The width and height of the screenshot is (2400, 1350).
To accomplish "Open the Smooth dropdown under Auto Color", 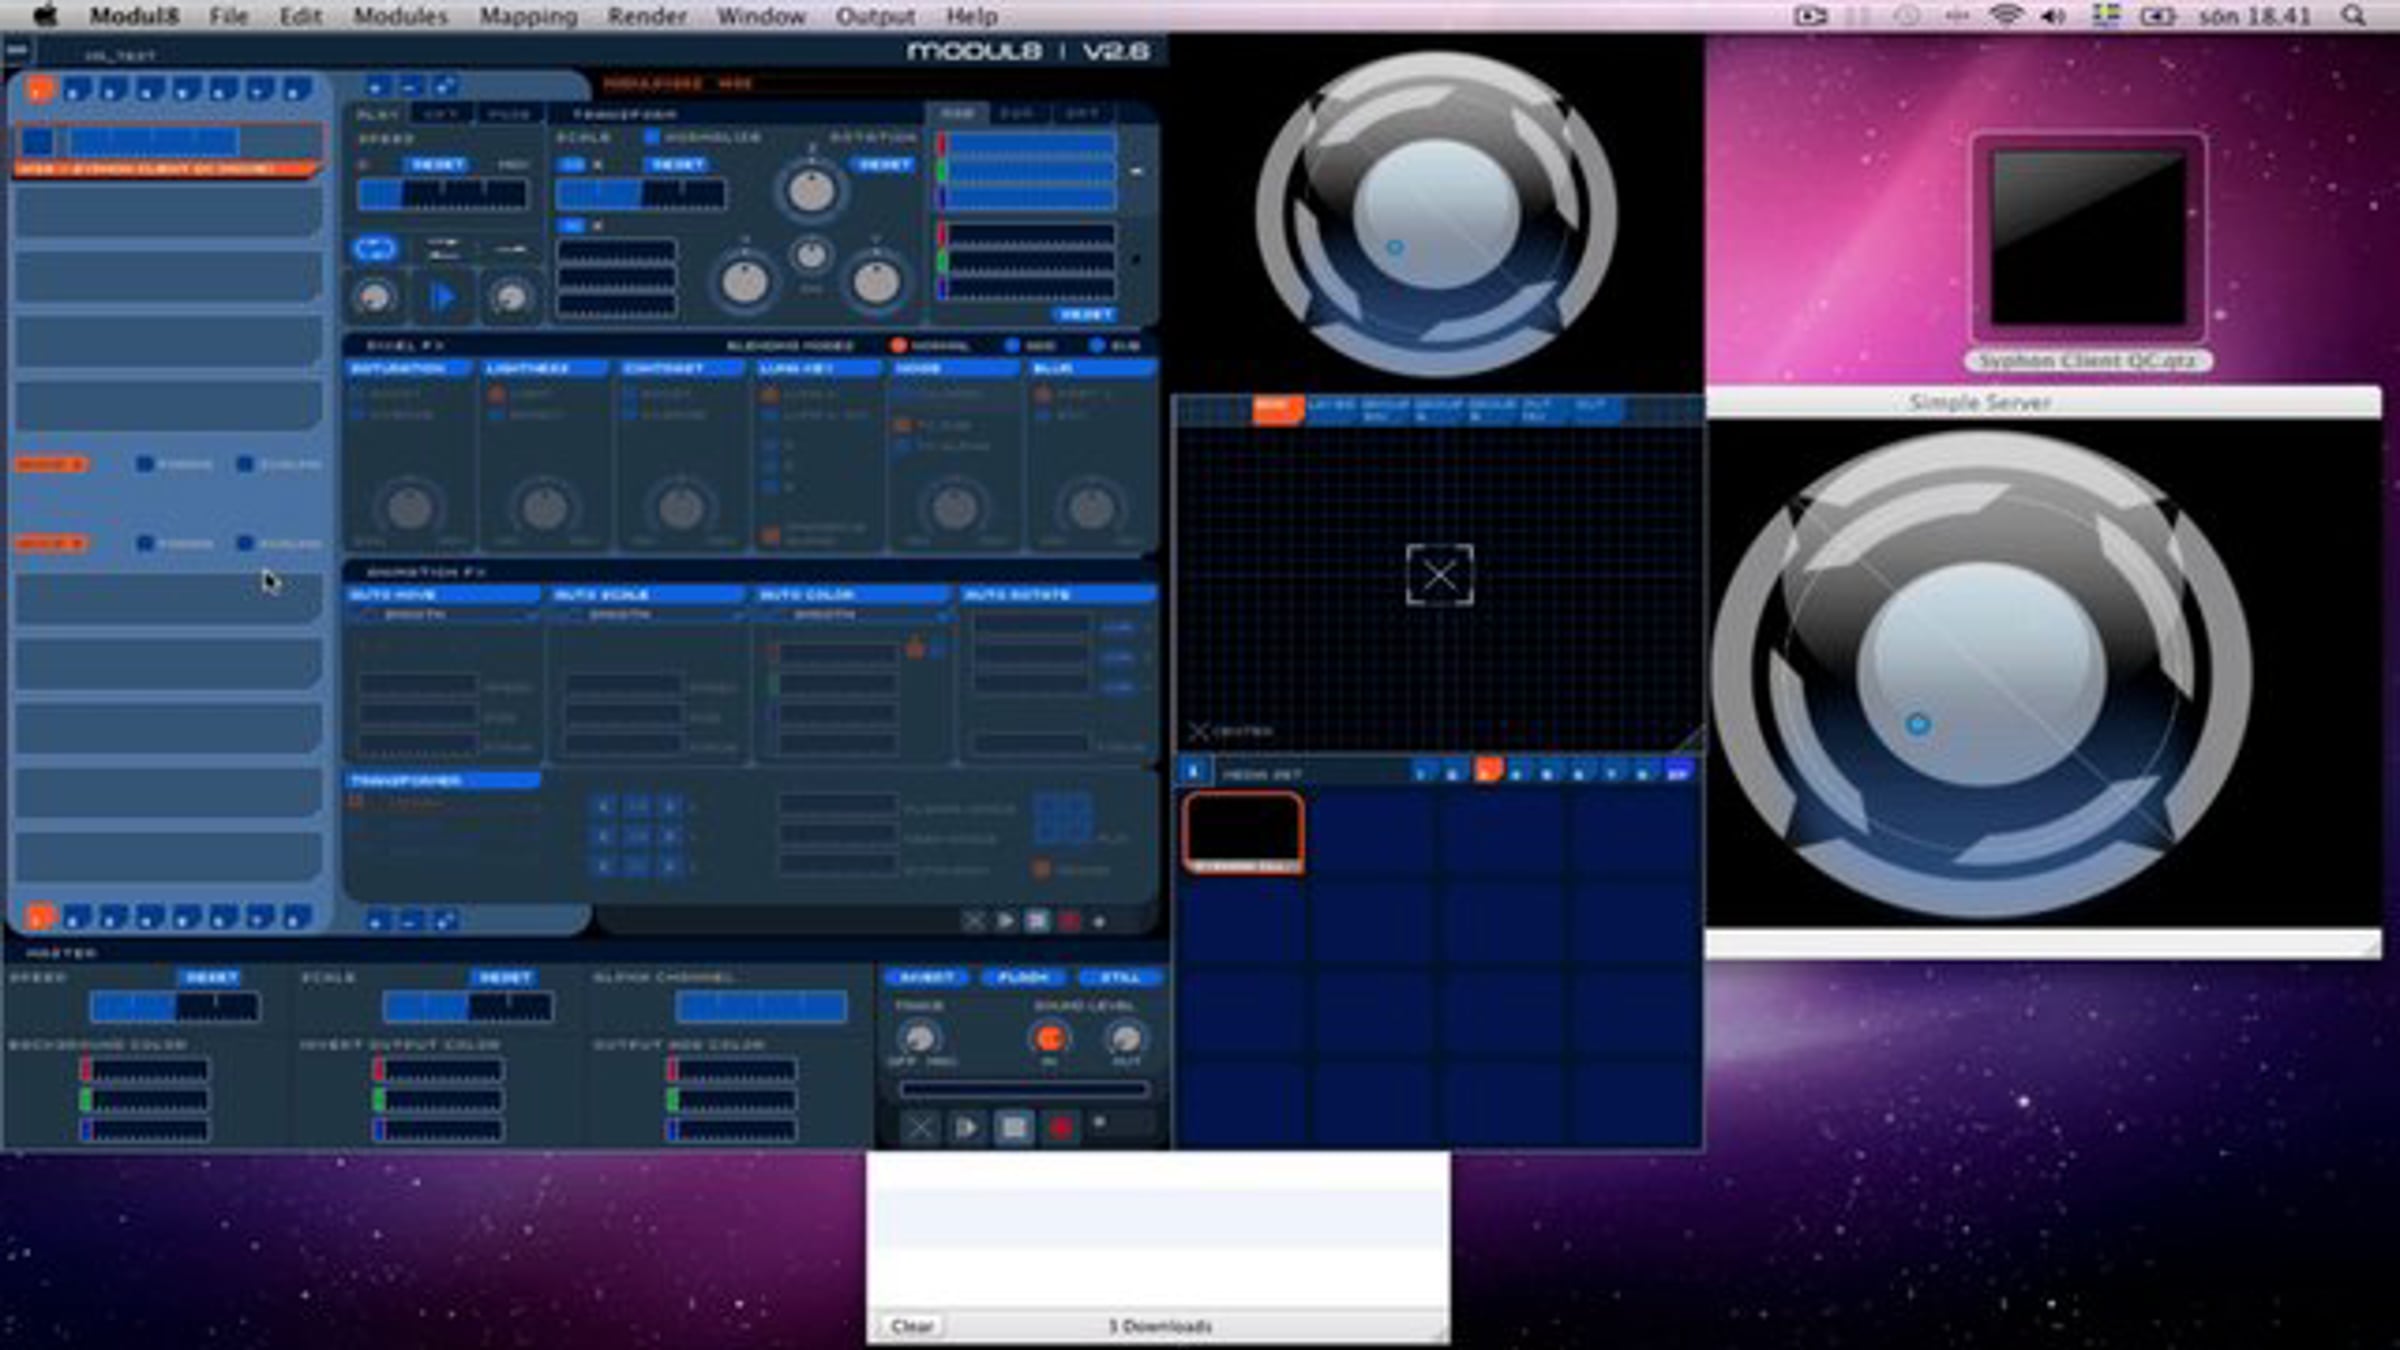I will [x=856, y=615].
